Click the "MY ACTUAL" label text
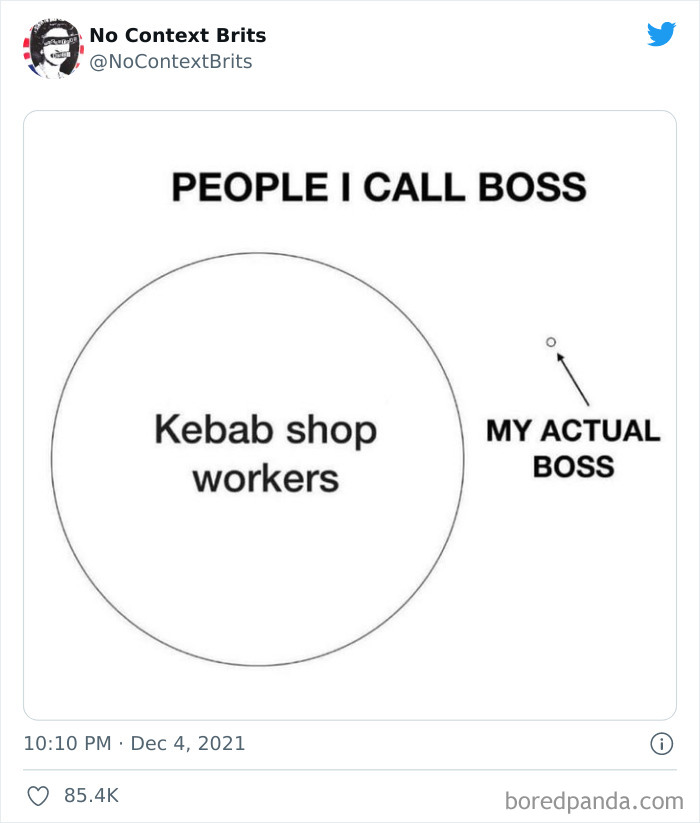Image resolution: width=700 pixels, height=823 pixels. 572,431
